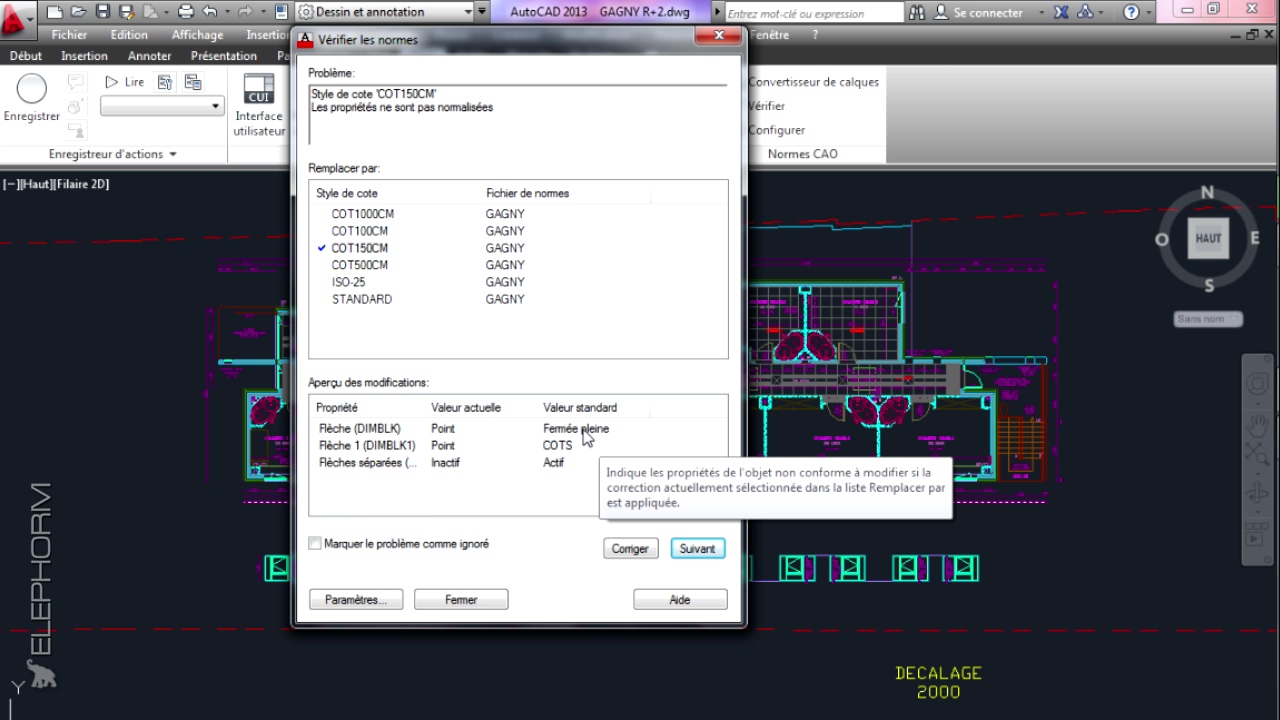
Task: Click the Save icon in quick access toolbar
Action: [103, 13]
